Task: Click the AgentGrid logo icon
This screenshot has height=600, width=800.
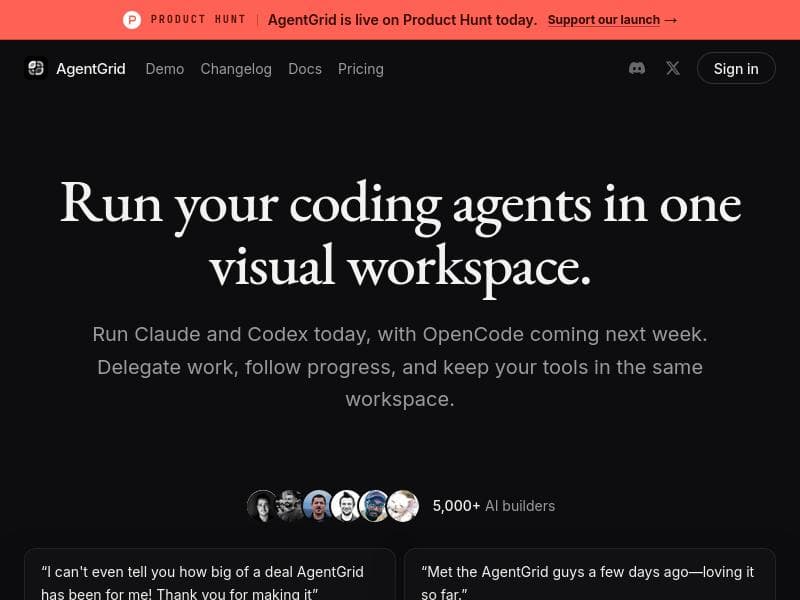Action: (36, 68)
